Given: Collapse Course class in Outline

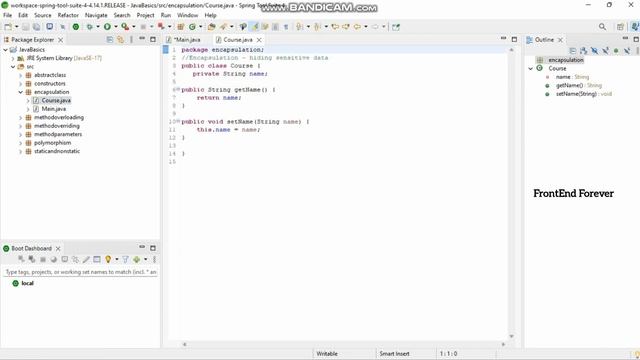Looking at the screenshot, I should [x=531, y=69].
